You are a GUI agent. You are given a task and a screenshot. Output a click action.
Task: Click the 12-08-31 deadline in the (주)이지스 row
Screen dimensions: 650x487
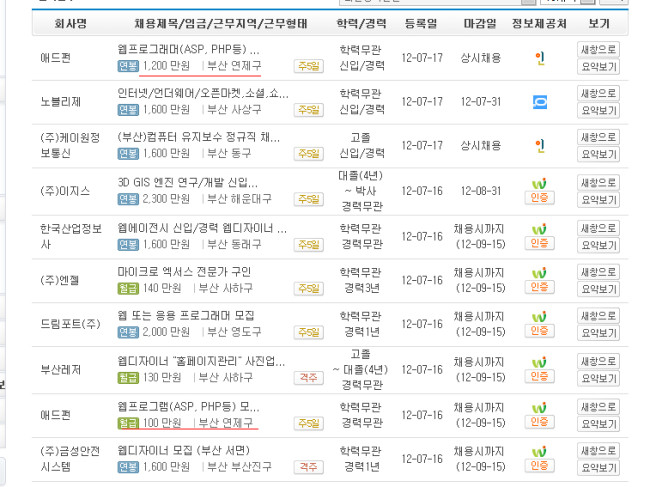(481, 191)
